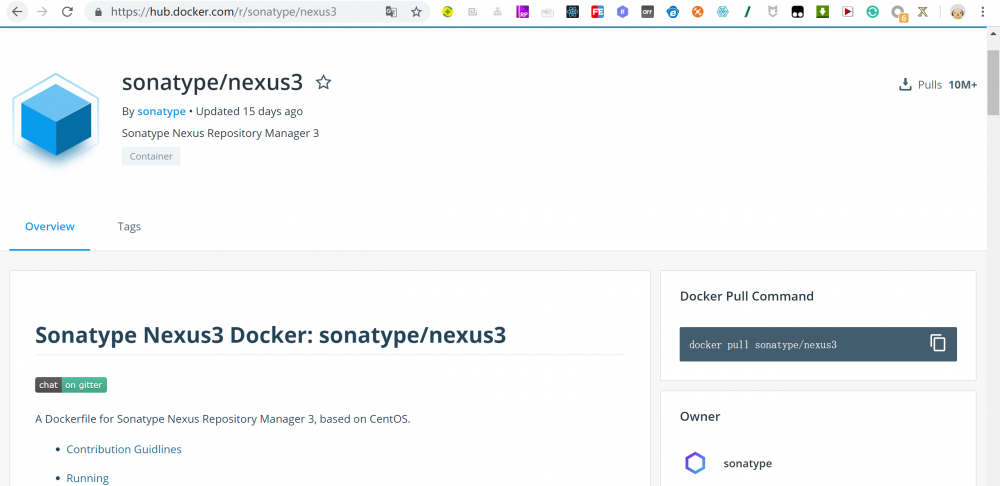Copy the docker pull command
Image resolution: width=1000 pixels, height=486 pixels.
coord(938,343)
